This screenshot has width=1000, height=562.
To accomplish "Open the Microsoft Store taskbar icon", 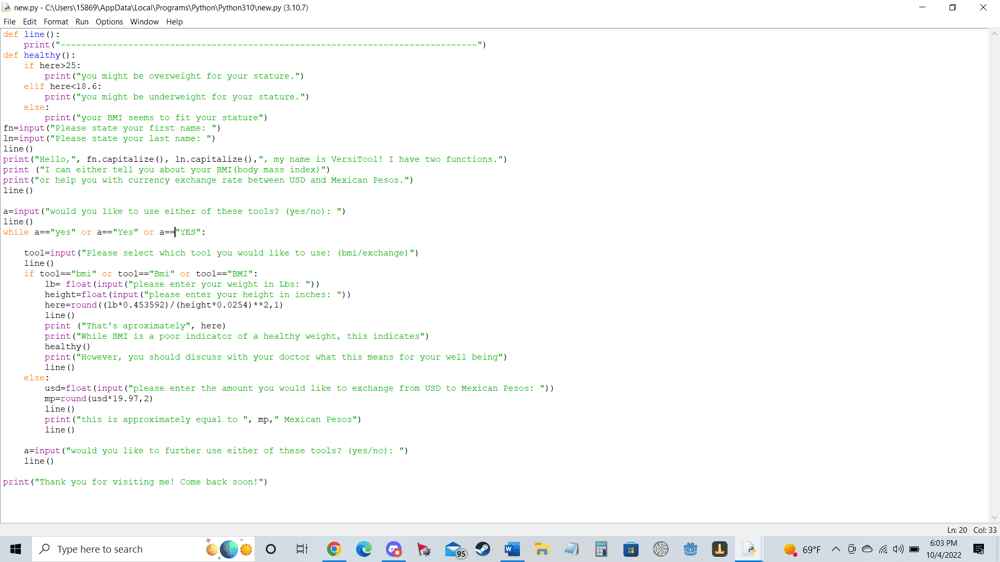I will click(x=631, y=549).
